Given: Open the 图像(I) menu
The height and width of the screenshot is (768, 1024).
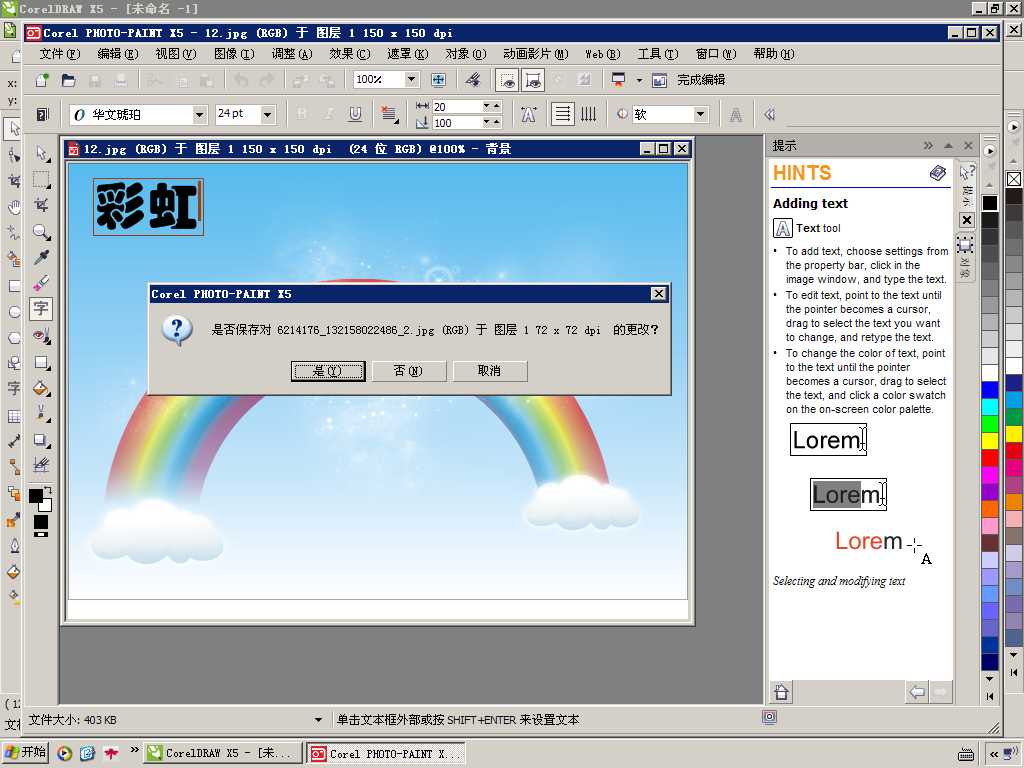Looking at the screenshot, I should click(234, 54).
